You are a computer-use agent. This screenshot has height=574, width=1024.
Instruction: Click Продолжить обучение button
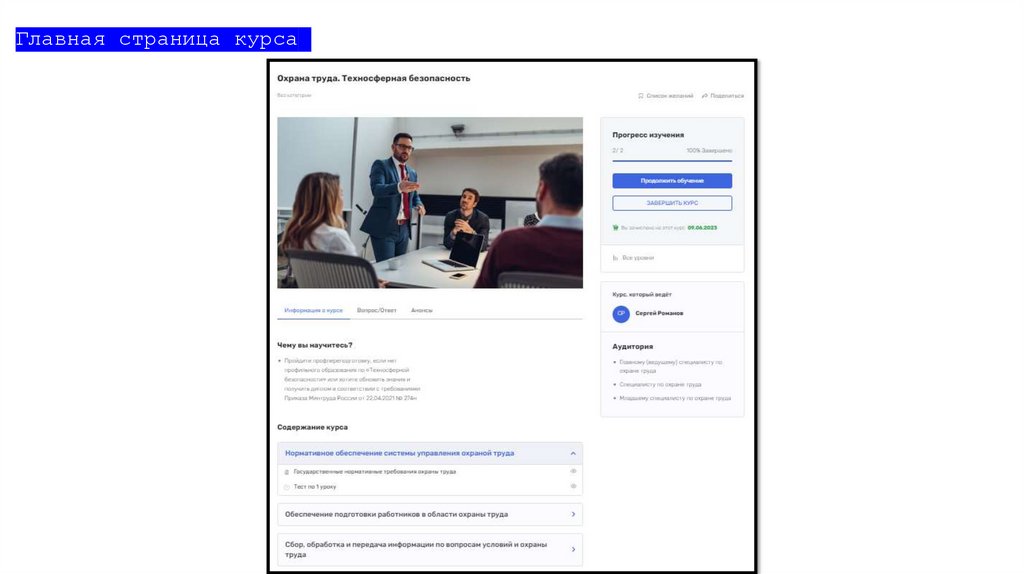tap(672, 181)
